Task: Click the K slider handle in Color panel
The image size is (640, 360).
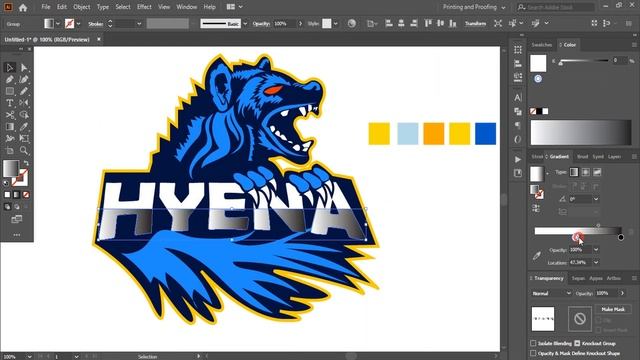Action: (561, 63)
